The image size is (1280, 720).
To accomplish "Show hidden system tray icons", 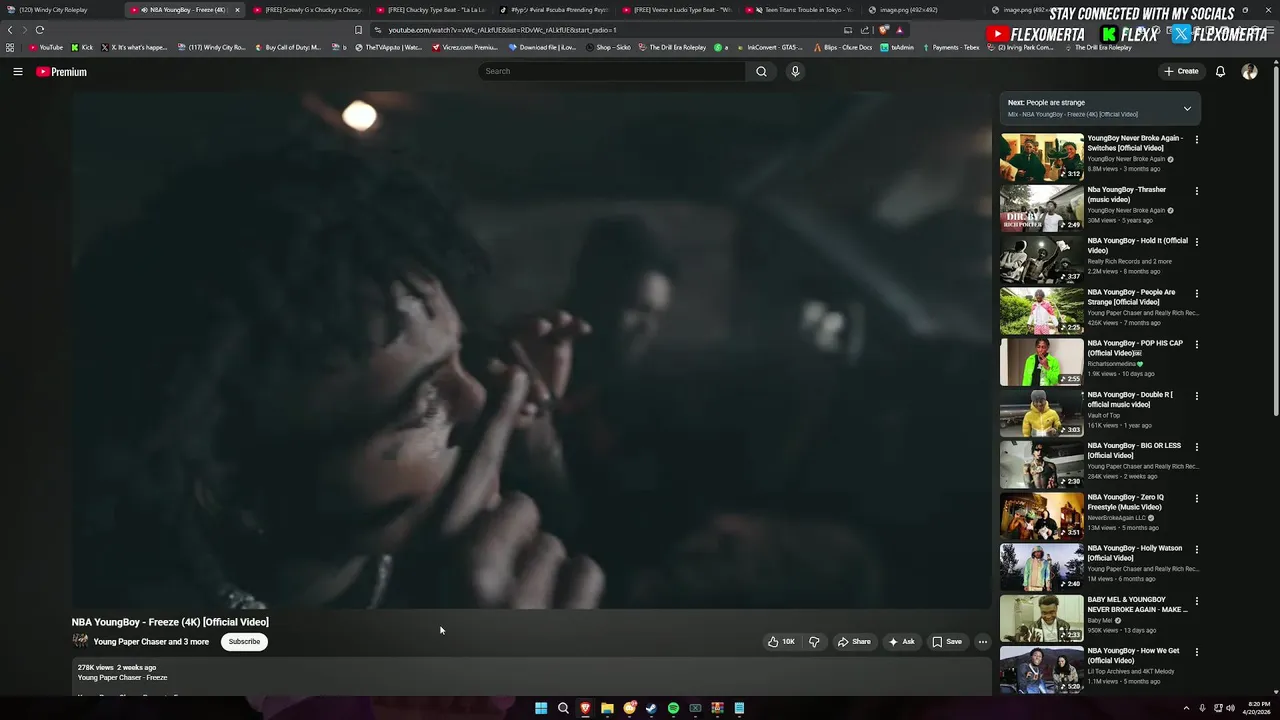I will click(x=1186, y=708).
